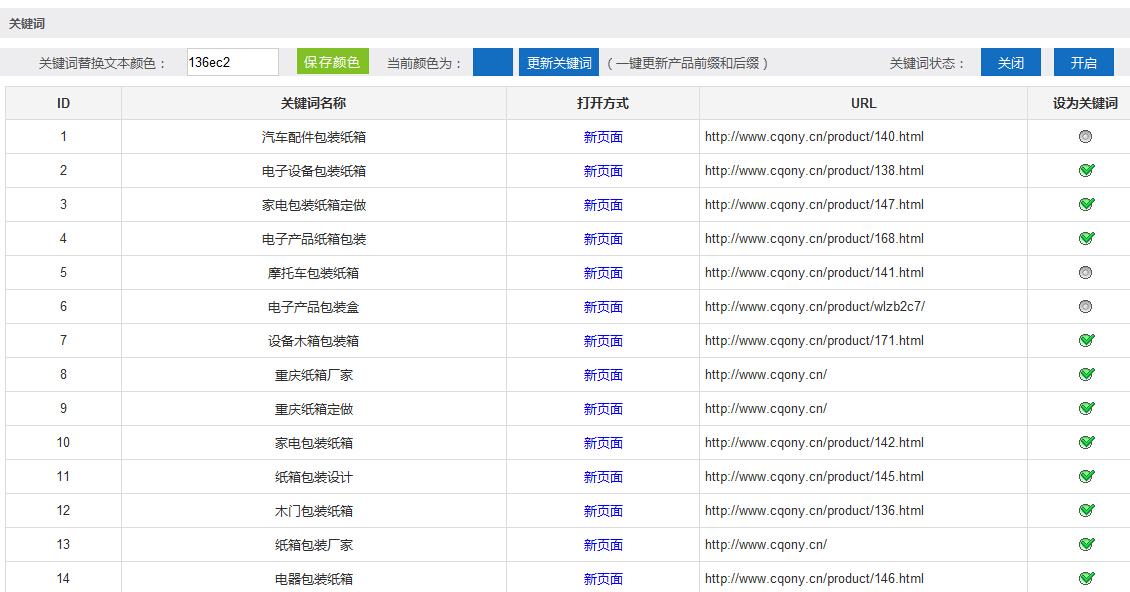Toggle the green check for 电器包装纸箱
The height and width of the screenshot is (592, 1130).
click(x=1086, y=578)
